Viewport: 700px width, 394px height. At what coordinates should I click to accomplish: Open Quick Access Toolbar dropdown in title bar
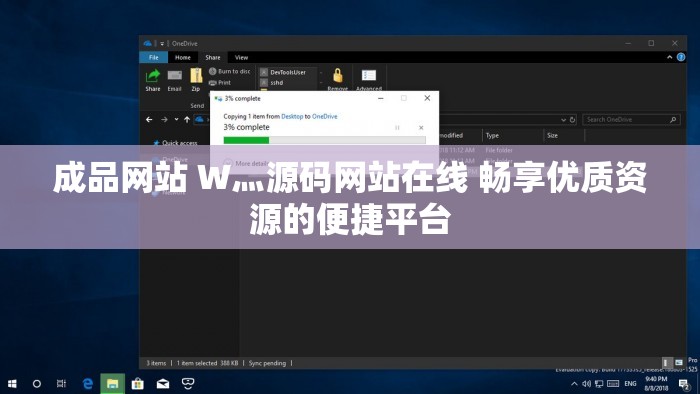pyautogui.click(x=162, y=44)
